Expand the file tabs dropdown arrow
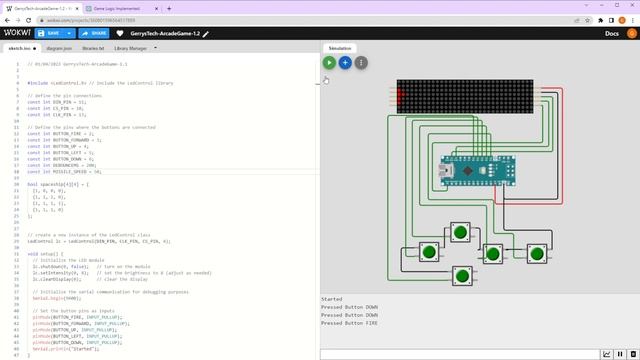The height and width of the screenshot is (360, 640). click(156, 48)
